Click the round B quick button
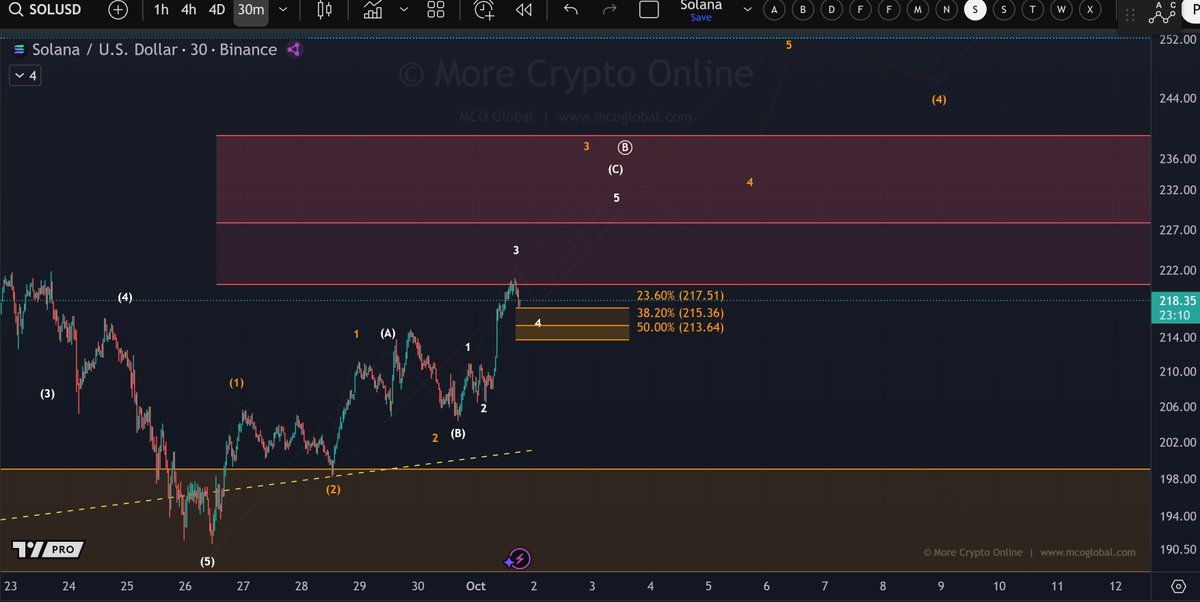Image resolution: width=1200 pixels, height=602 pixels. pyautogui.click(x=803, y=9)
